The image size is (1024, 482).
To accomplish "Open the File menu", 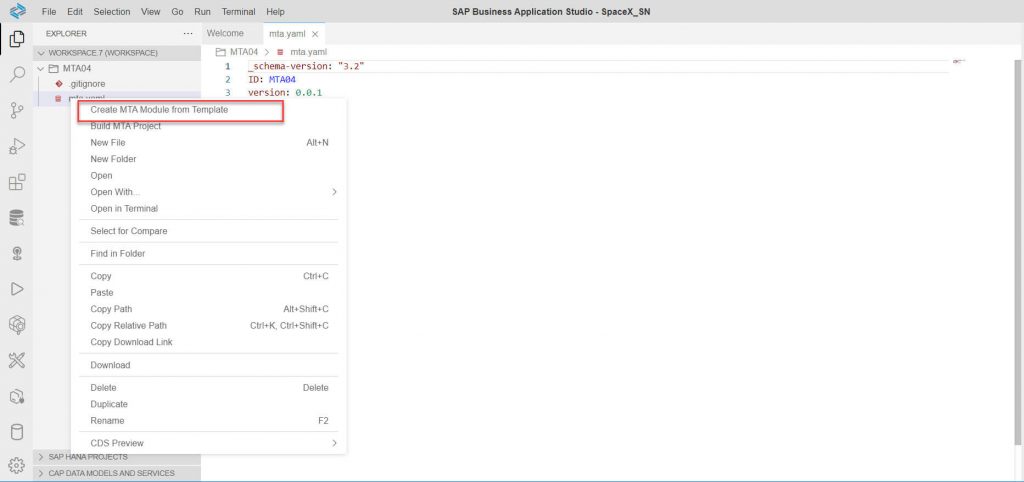I will pos(48,12).
